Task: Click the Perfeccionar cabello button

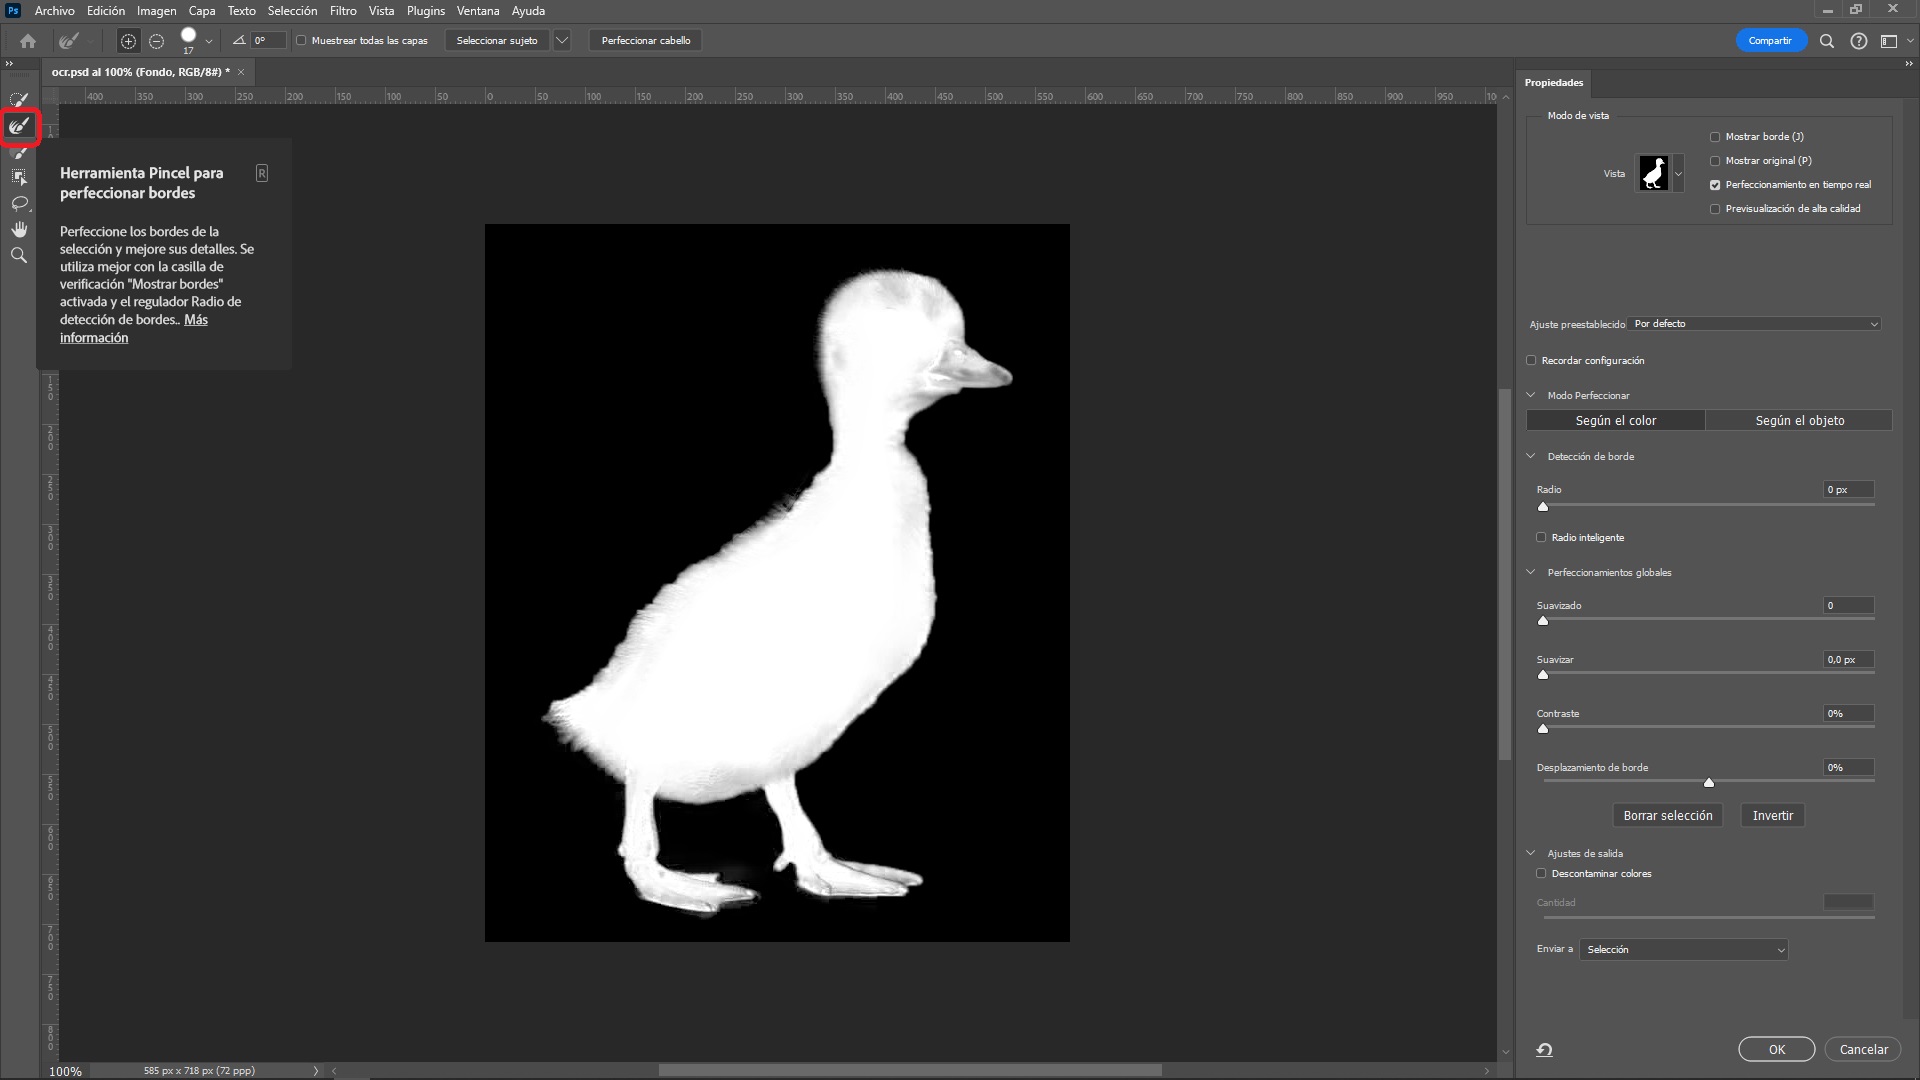Action: [646, 41]
